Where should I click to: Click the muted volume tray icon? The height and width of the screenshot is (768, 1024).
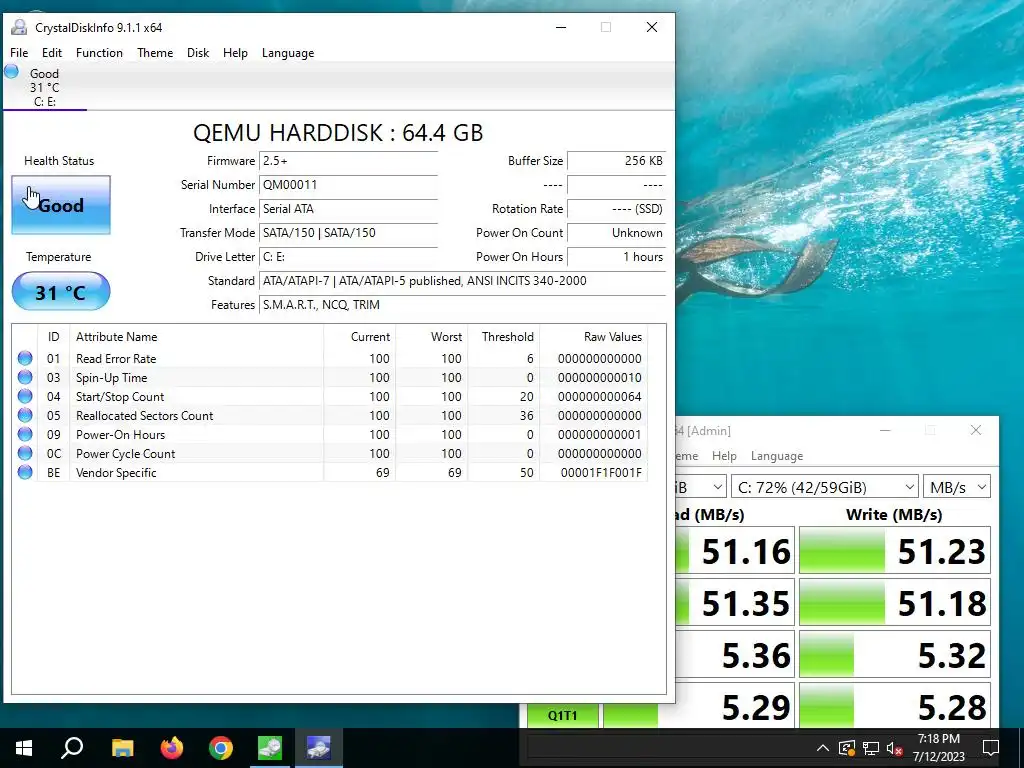pos(895,748)
